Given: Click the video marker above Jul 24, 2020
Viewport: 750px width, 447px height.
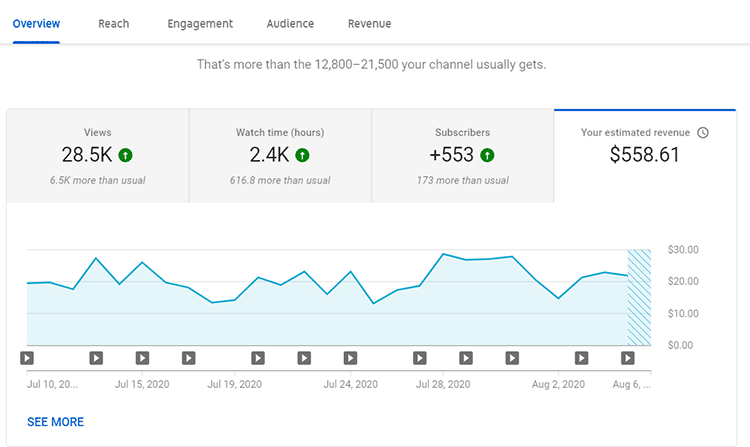Looking at the screenshot, I should [x=350, y=357].
